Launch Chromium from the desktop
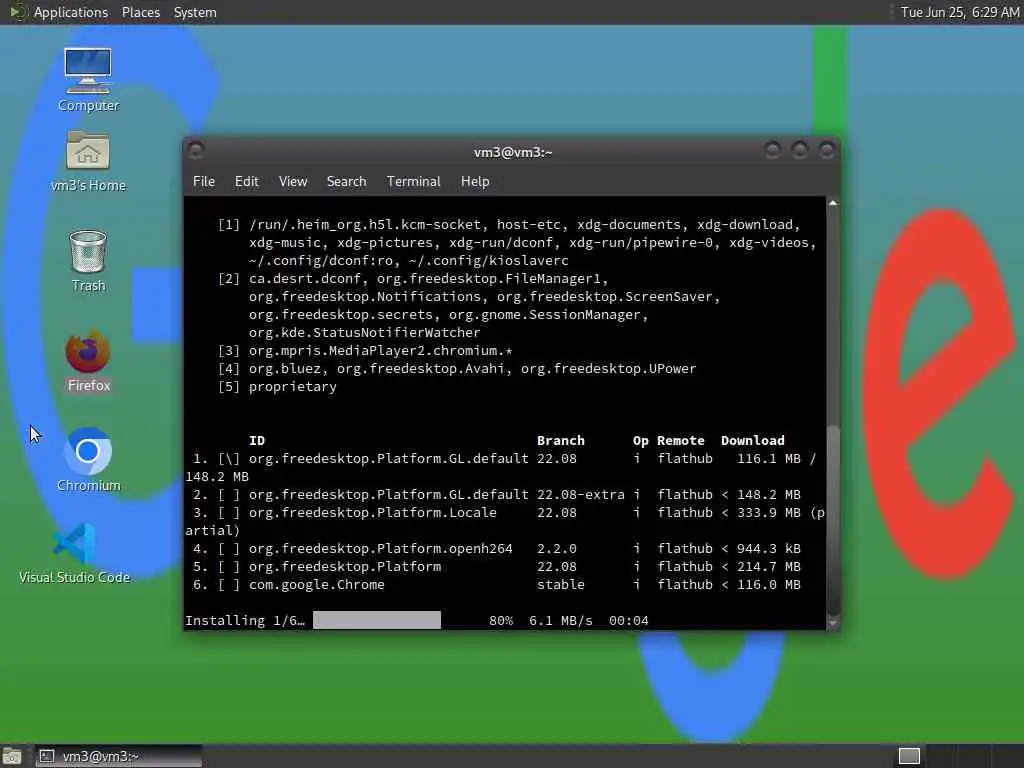The width and height of the screenshot is (1024, 768). click(x=88, y=460)
